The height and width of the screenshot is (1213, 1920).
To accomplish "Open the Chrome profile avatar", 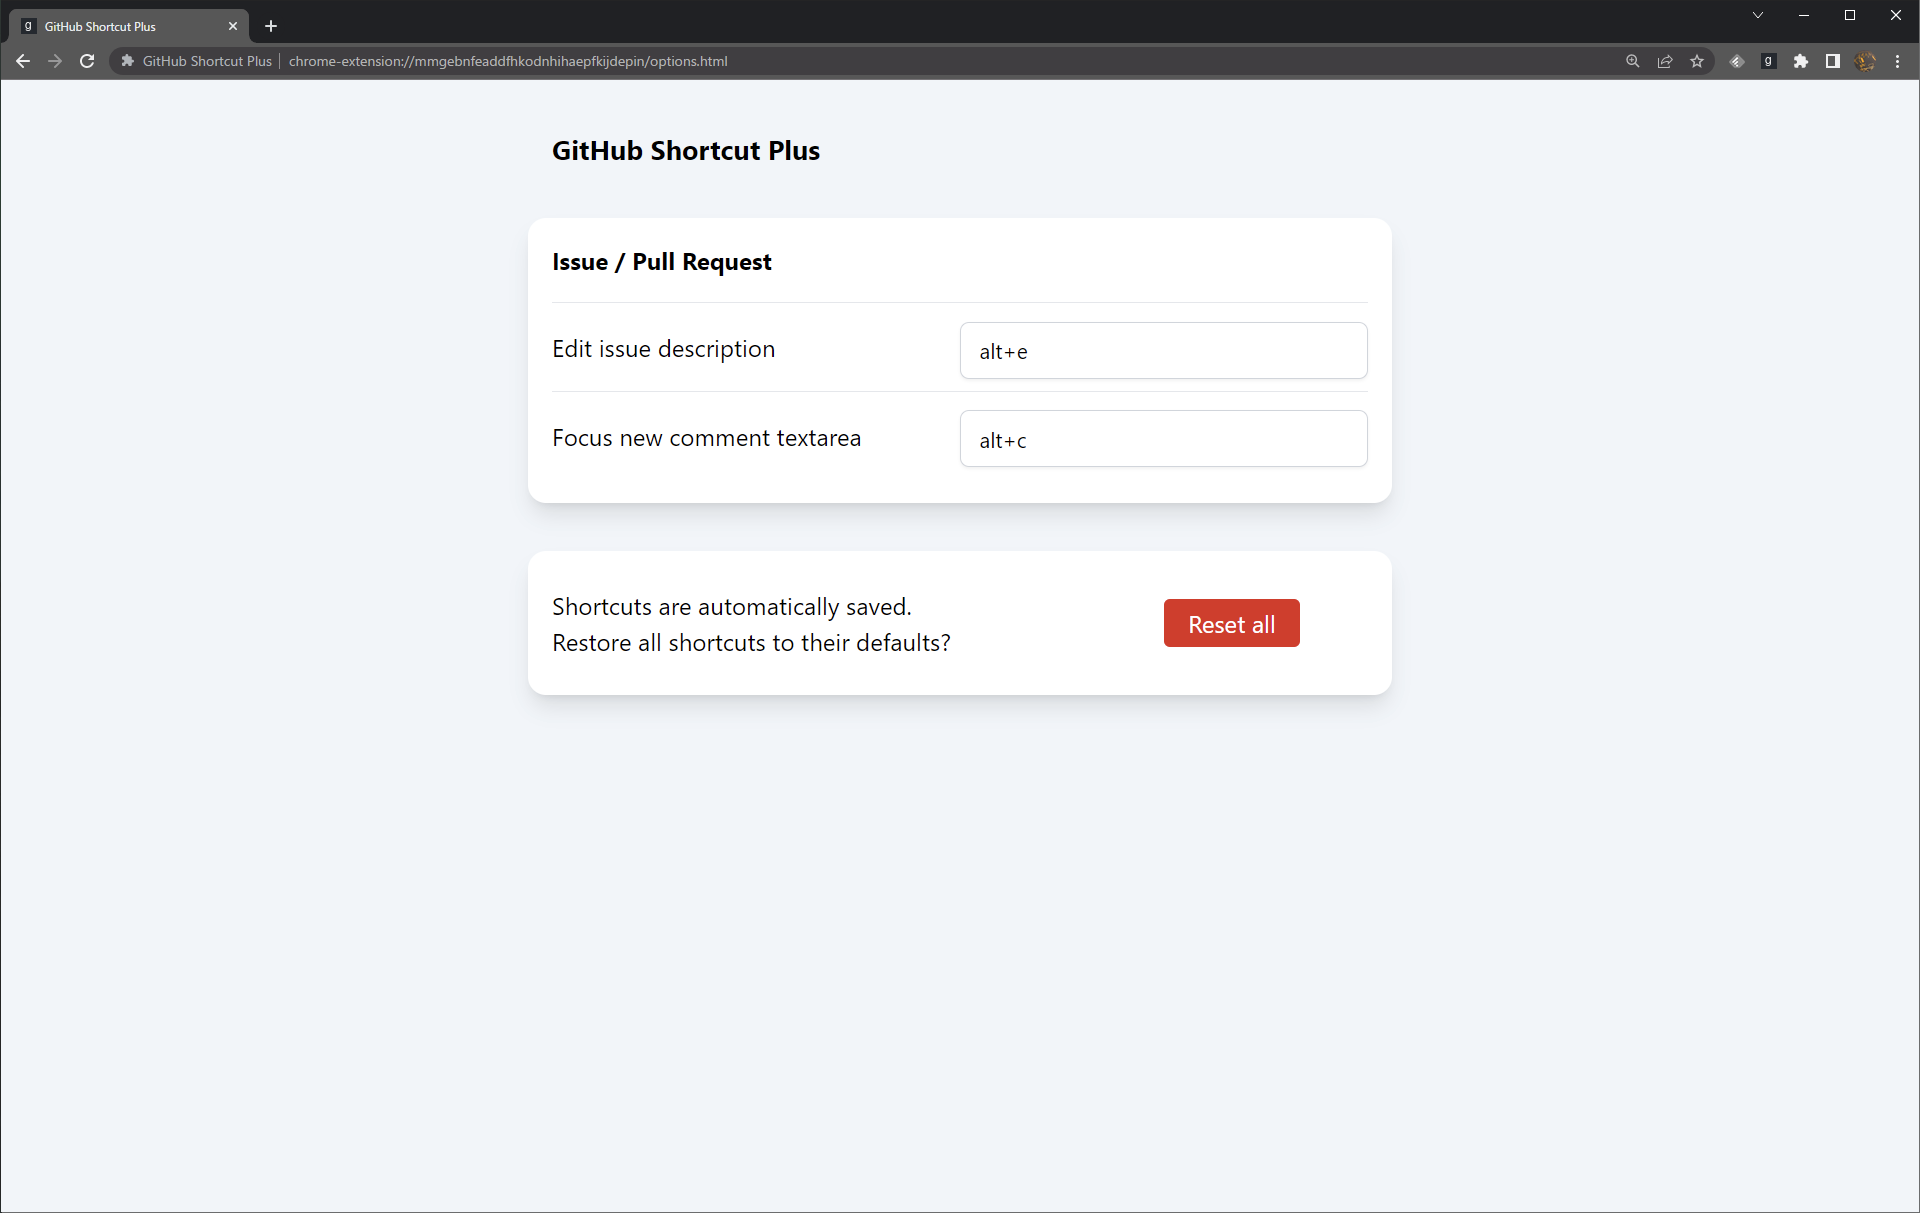I will (x=1865, y=61).
